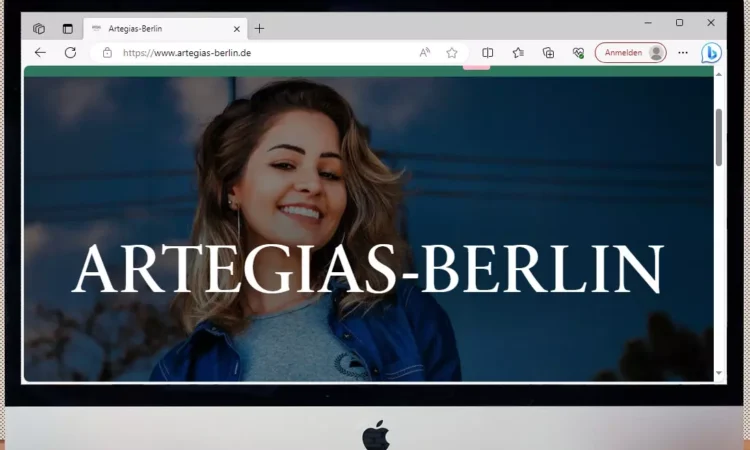Click scrollbar up arrow
The image size is (750, 450).
718,75
